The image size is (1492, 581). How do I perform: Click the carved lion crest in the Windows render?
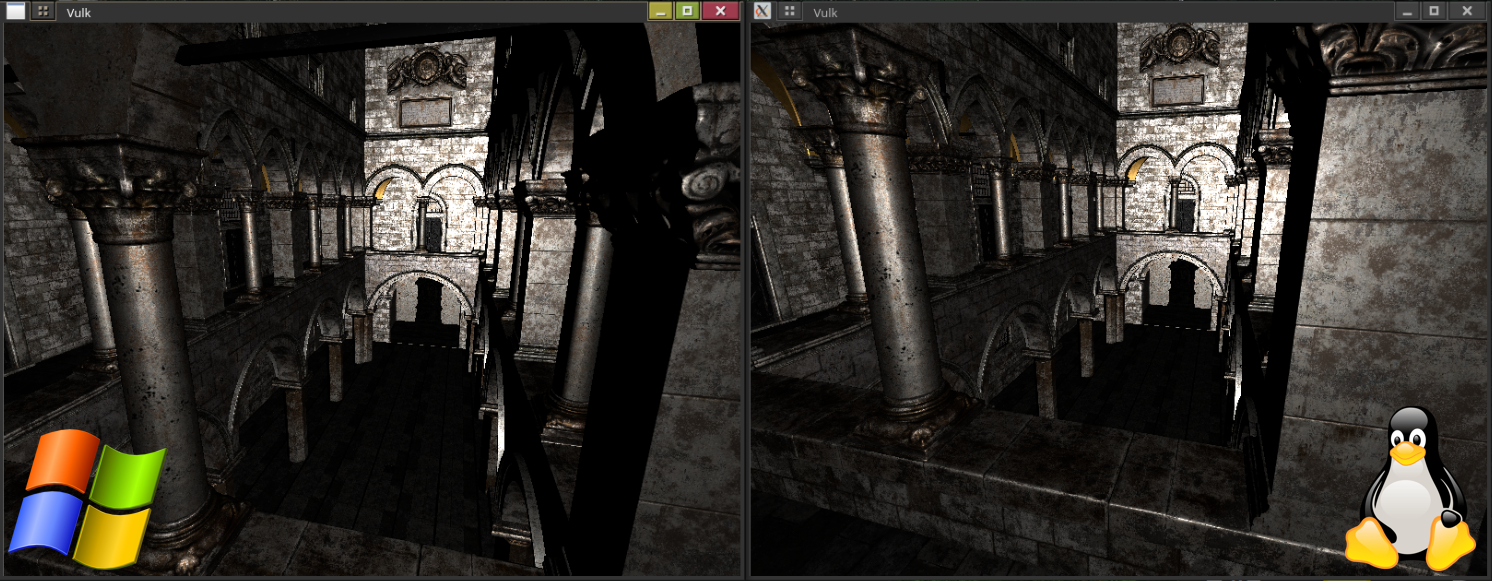427,68
